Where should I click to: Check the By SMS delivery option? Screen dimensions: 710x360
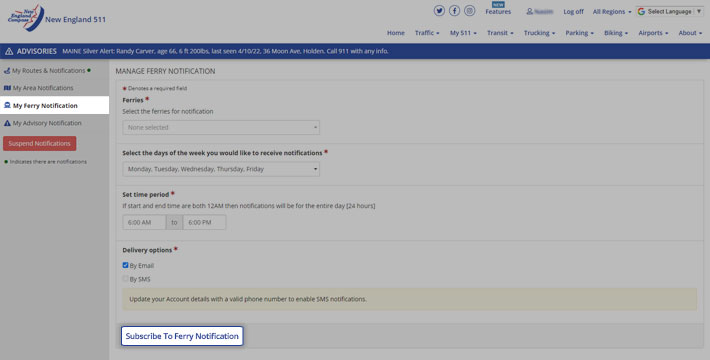[125, 279]
